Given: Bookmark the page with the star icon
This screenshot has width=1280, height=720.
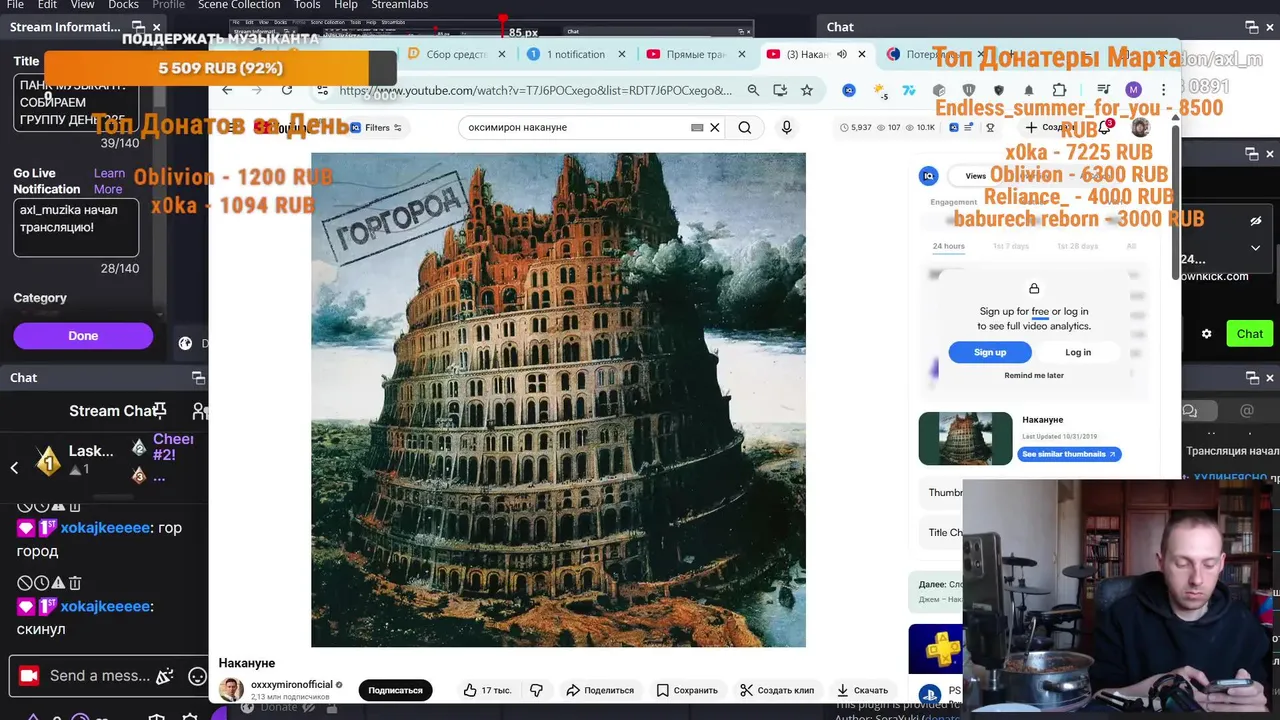Looking at the screenshot, I should click(x=807, y=90).
